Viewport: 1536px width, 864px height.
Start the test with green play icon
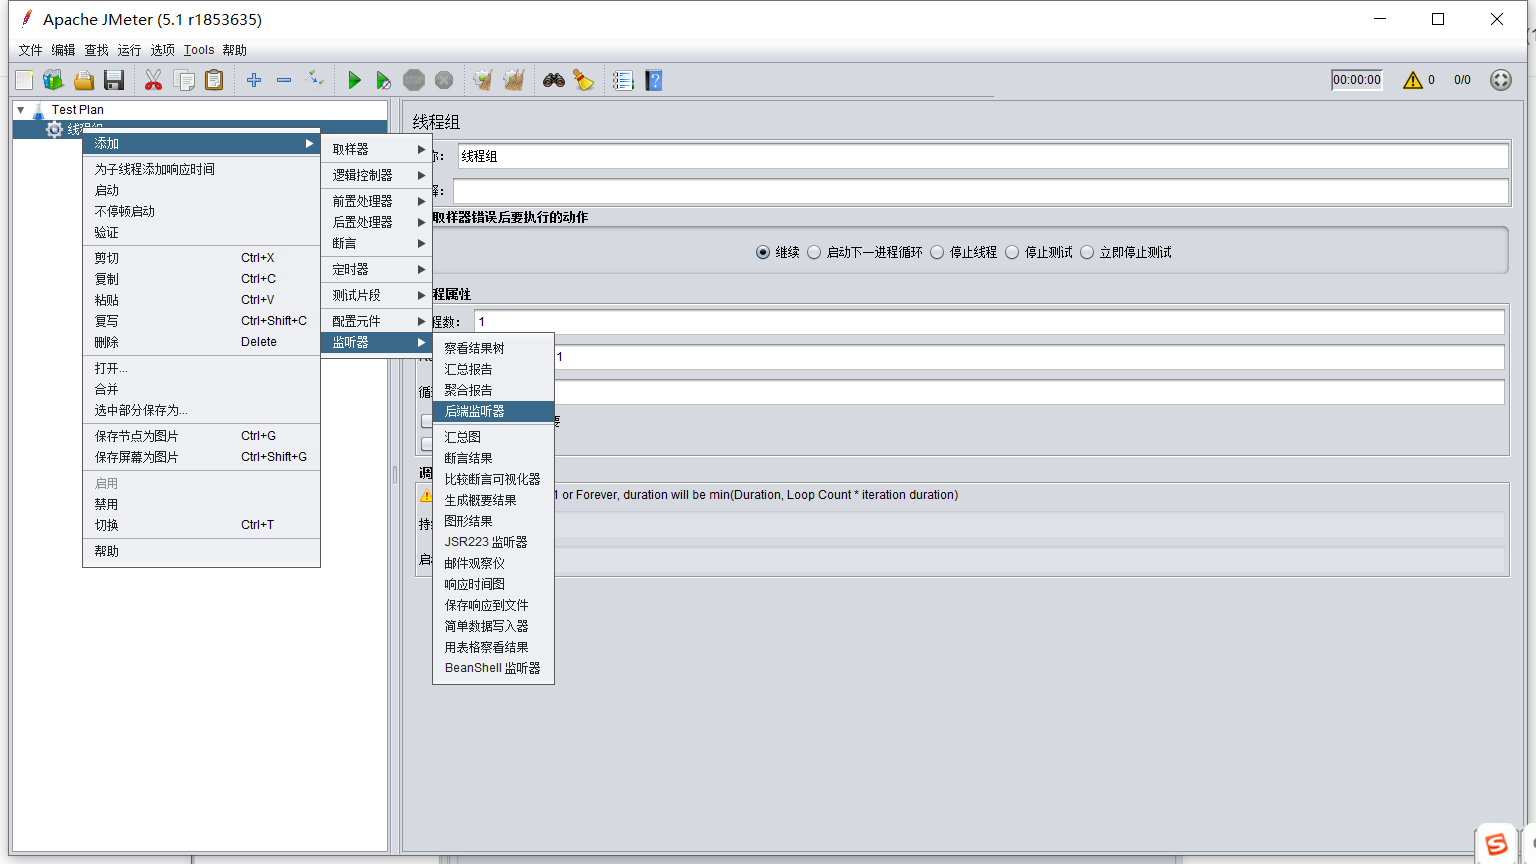[354, 80]
